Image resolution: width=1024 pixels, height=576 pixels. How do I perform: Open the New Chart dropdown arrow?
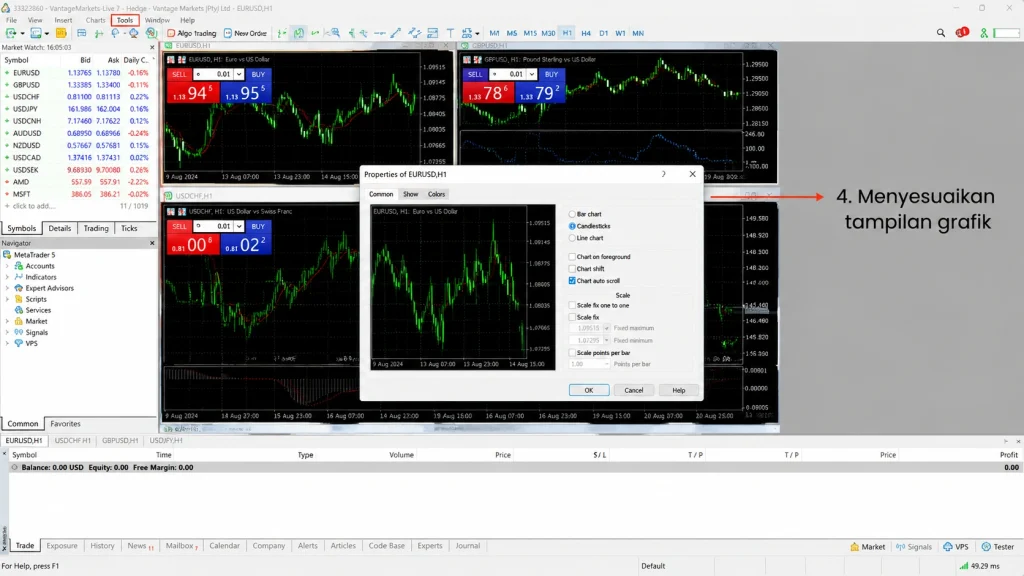coord(22,33)
